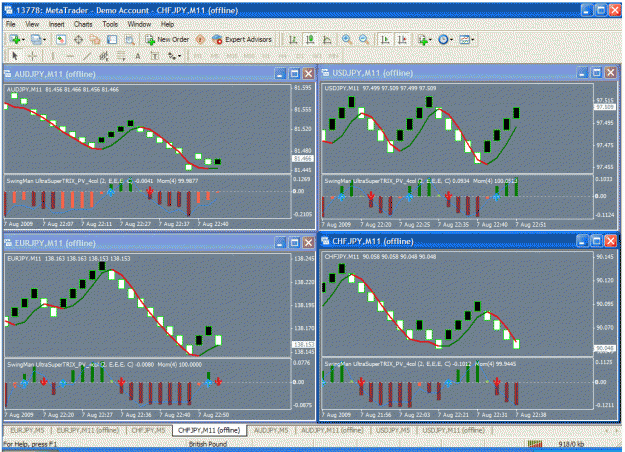Image resolution: width=625 pixels, height=452 pixels.
Task: Open the File menu
Action: click(x=11, y=24)
